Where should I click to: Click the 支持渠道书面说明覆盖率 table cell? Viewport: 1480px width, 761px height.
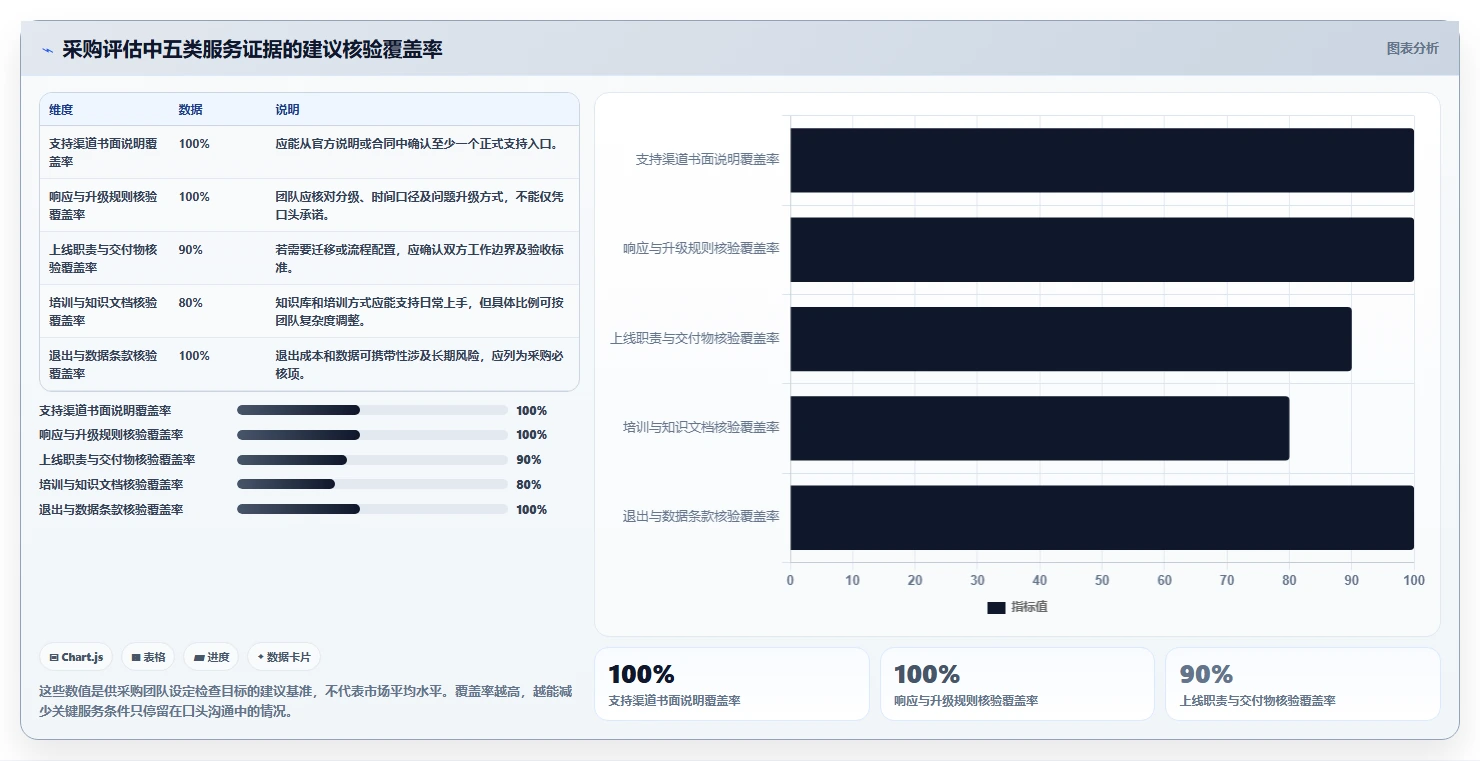(104, 152)
